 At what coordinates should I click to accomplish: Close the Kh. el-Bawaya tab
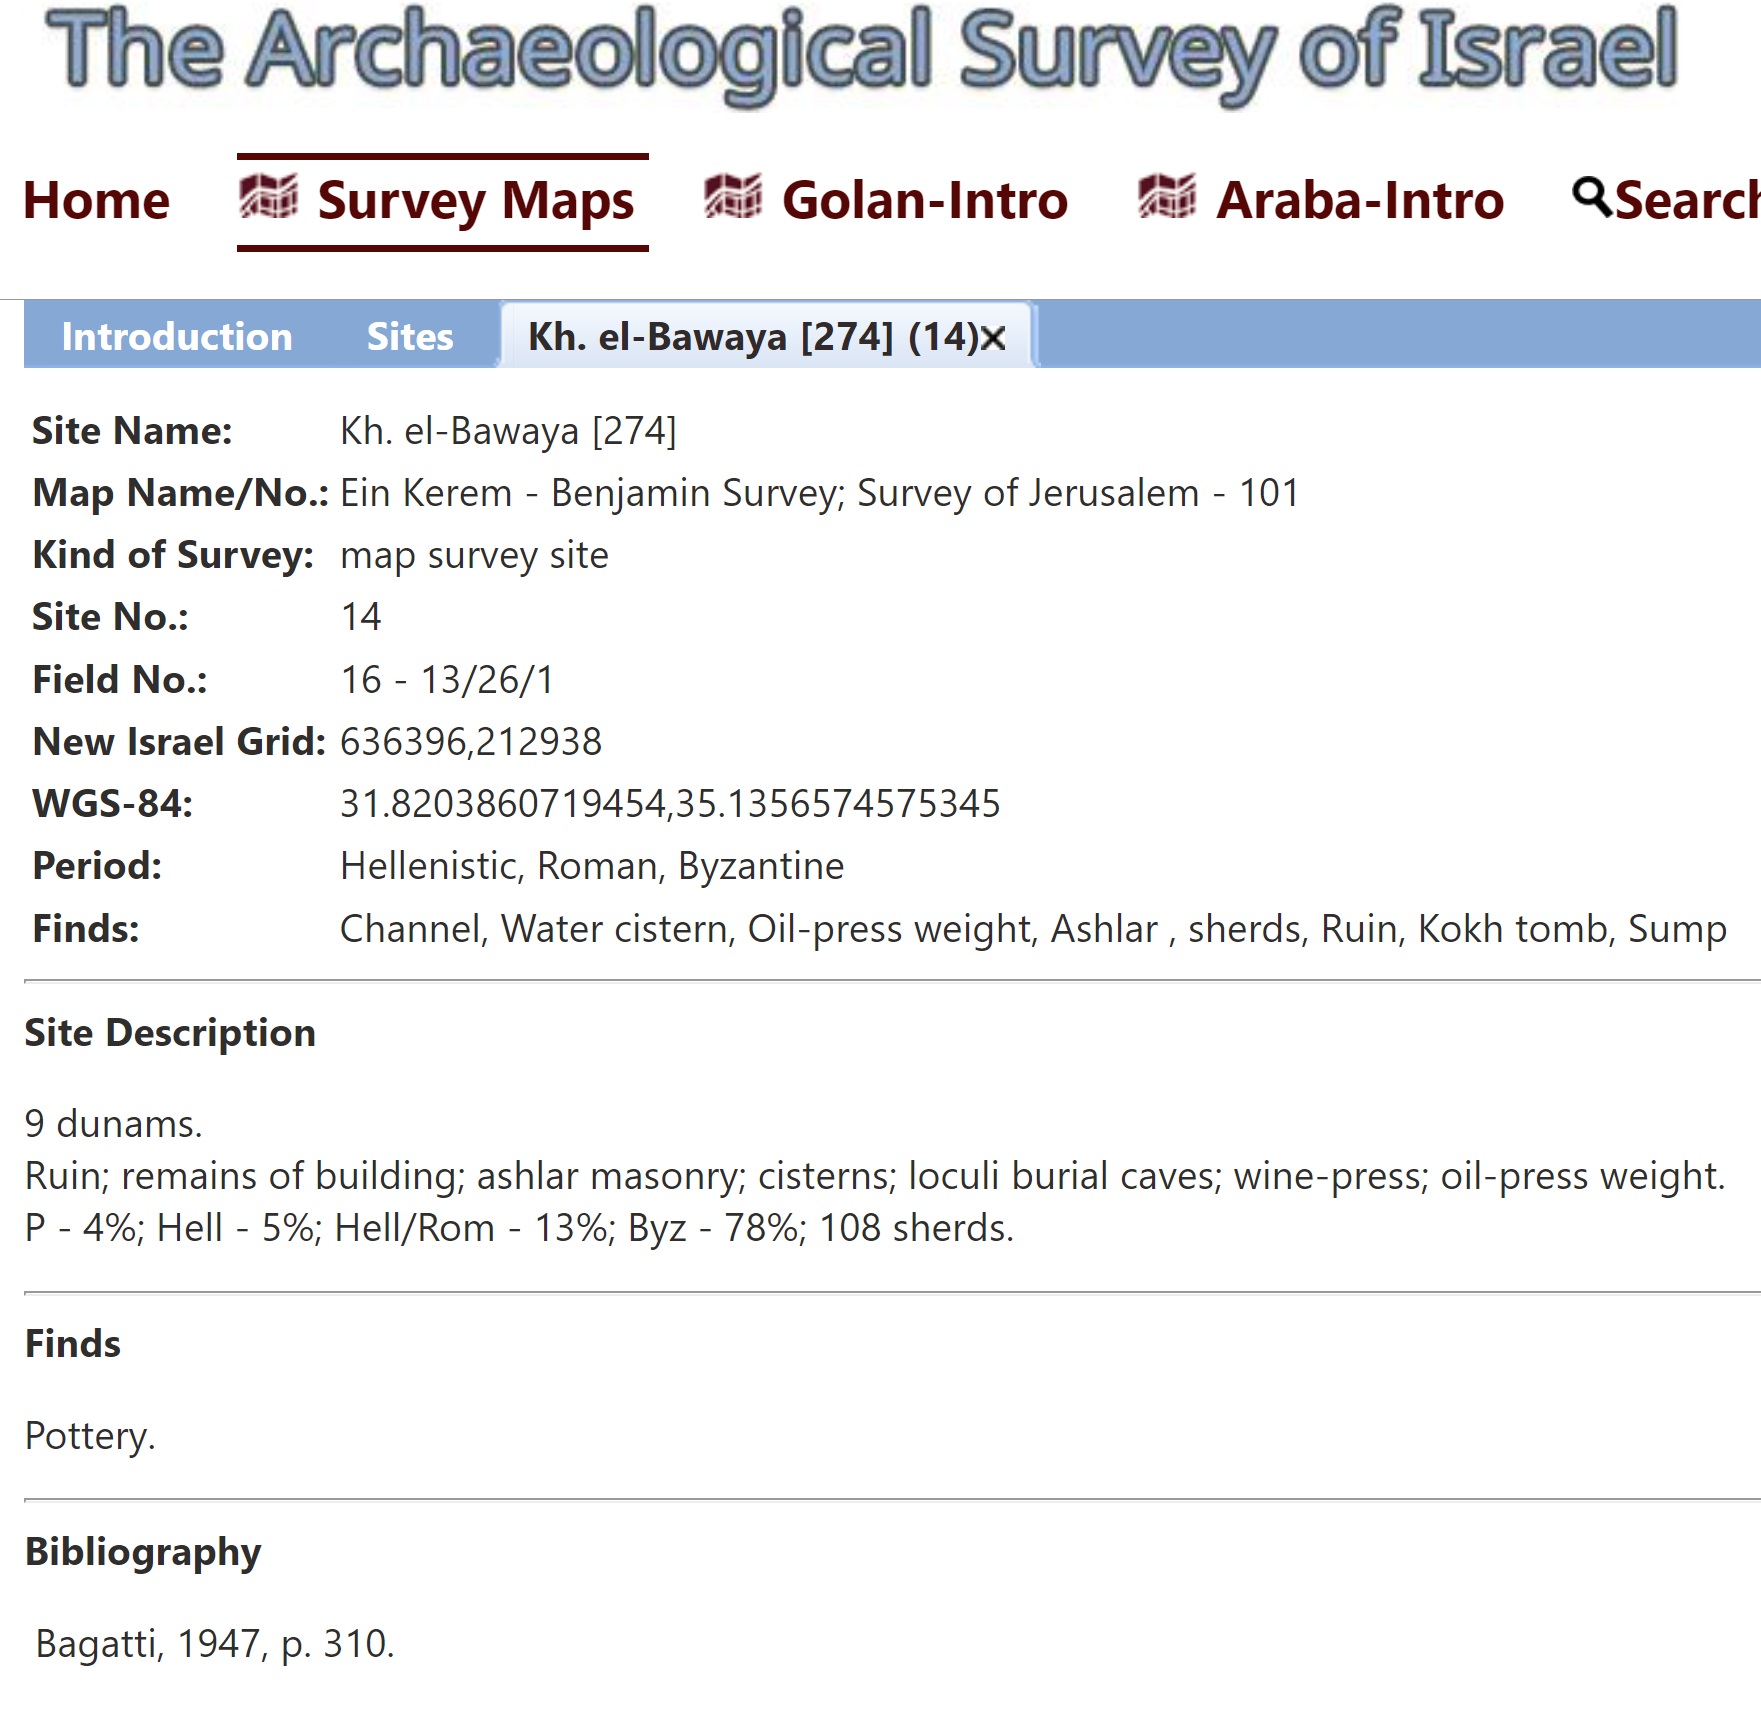(993, 339)
